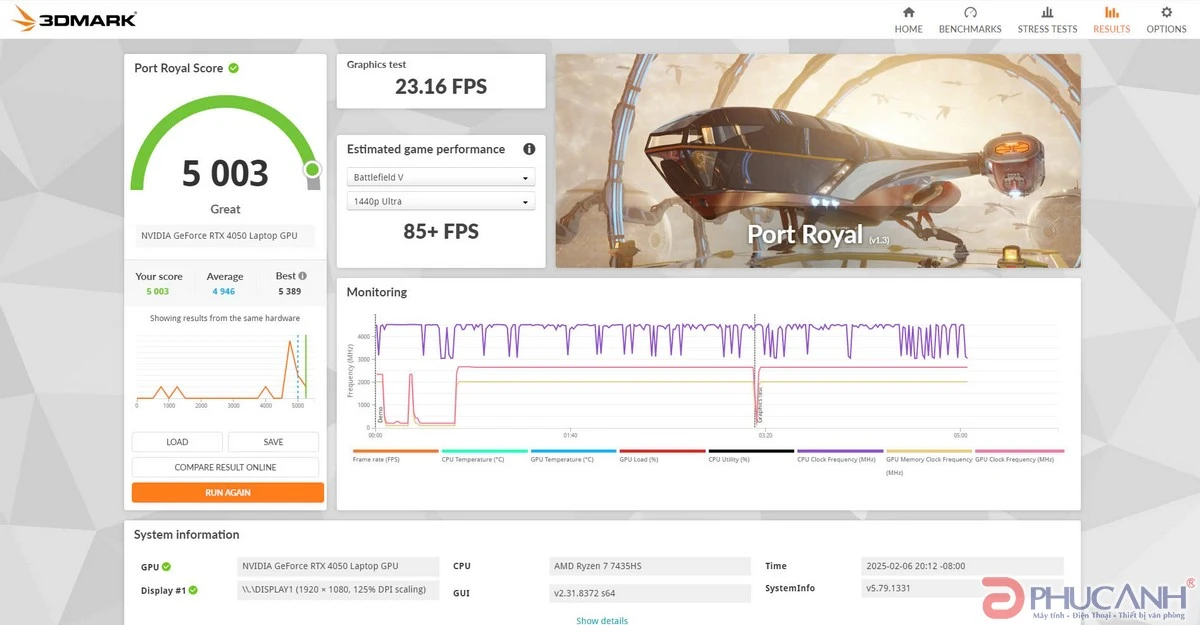Click COMPARE RESULT ONLINE

click(x=225, y=467)
